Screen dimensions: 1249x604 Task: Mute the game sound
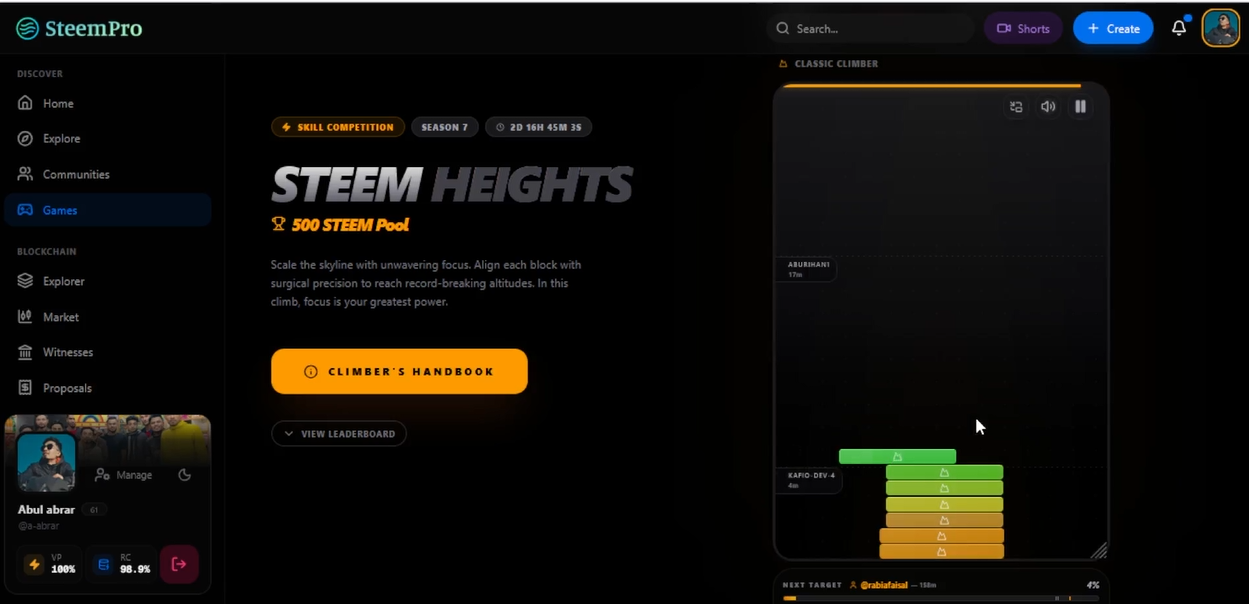(x=1048, y=106)
